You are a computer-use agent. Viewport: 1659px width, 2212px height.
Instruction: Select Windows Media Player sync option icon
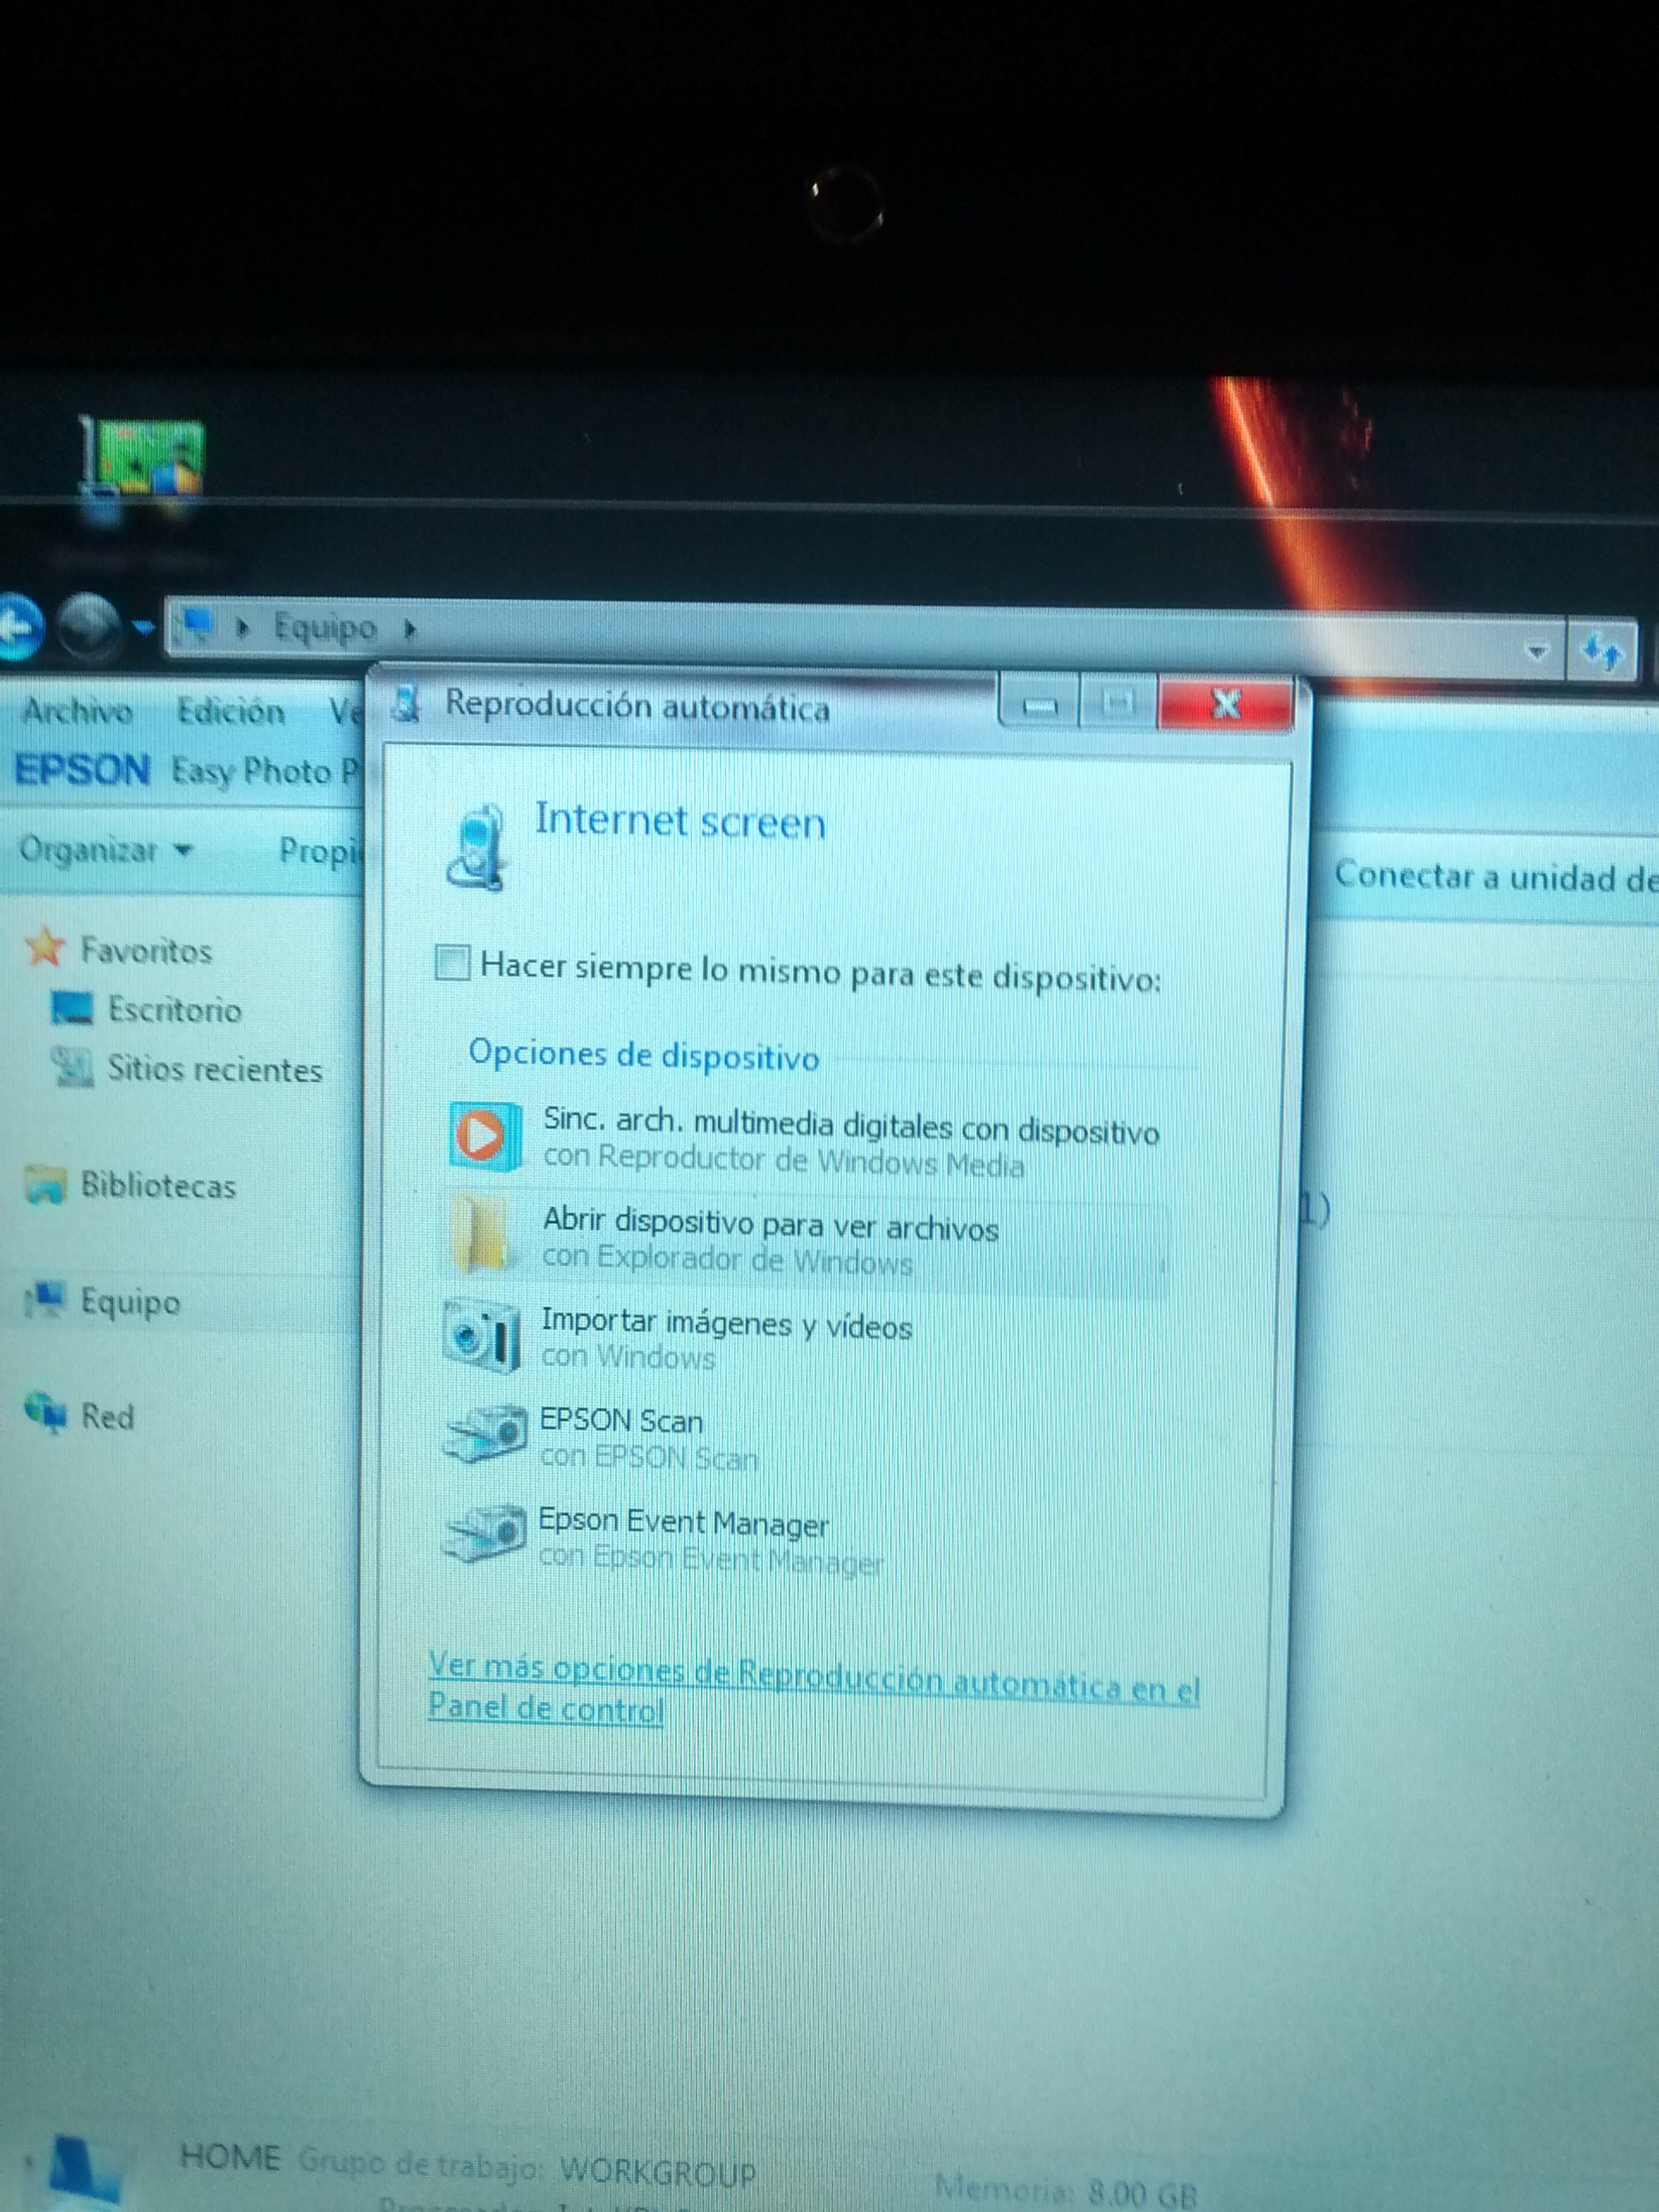tap(485, 1136)
